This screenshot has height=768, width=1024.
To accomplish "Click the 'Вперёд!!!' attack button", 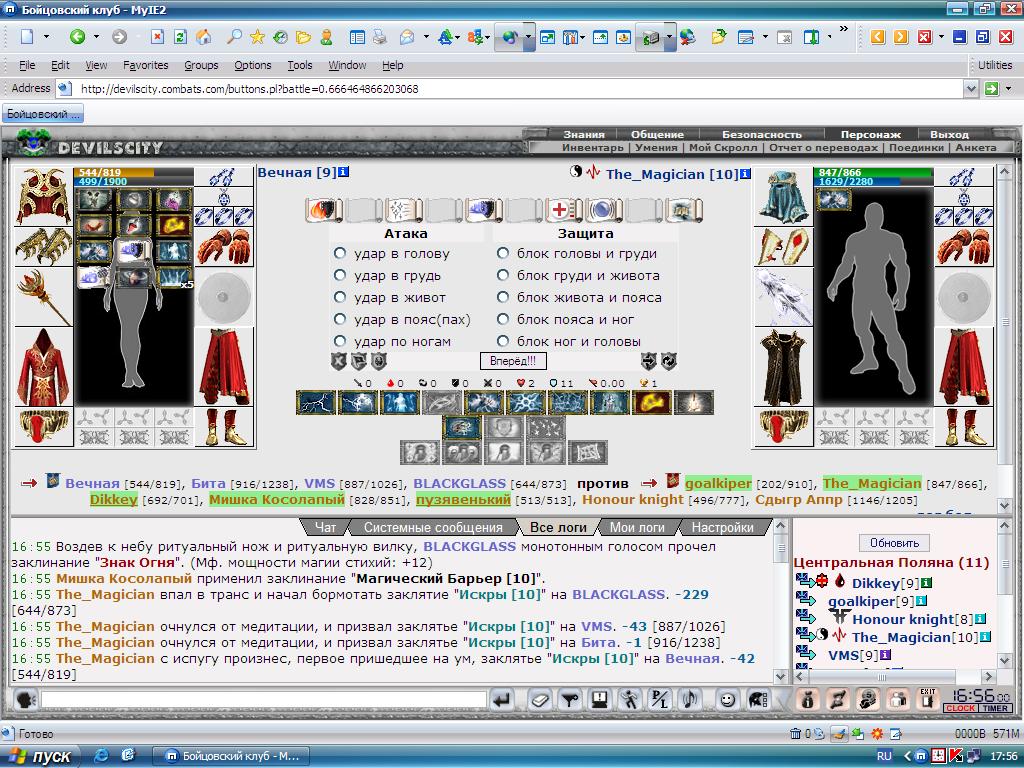I will [513, 360].
